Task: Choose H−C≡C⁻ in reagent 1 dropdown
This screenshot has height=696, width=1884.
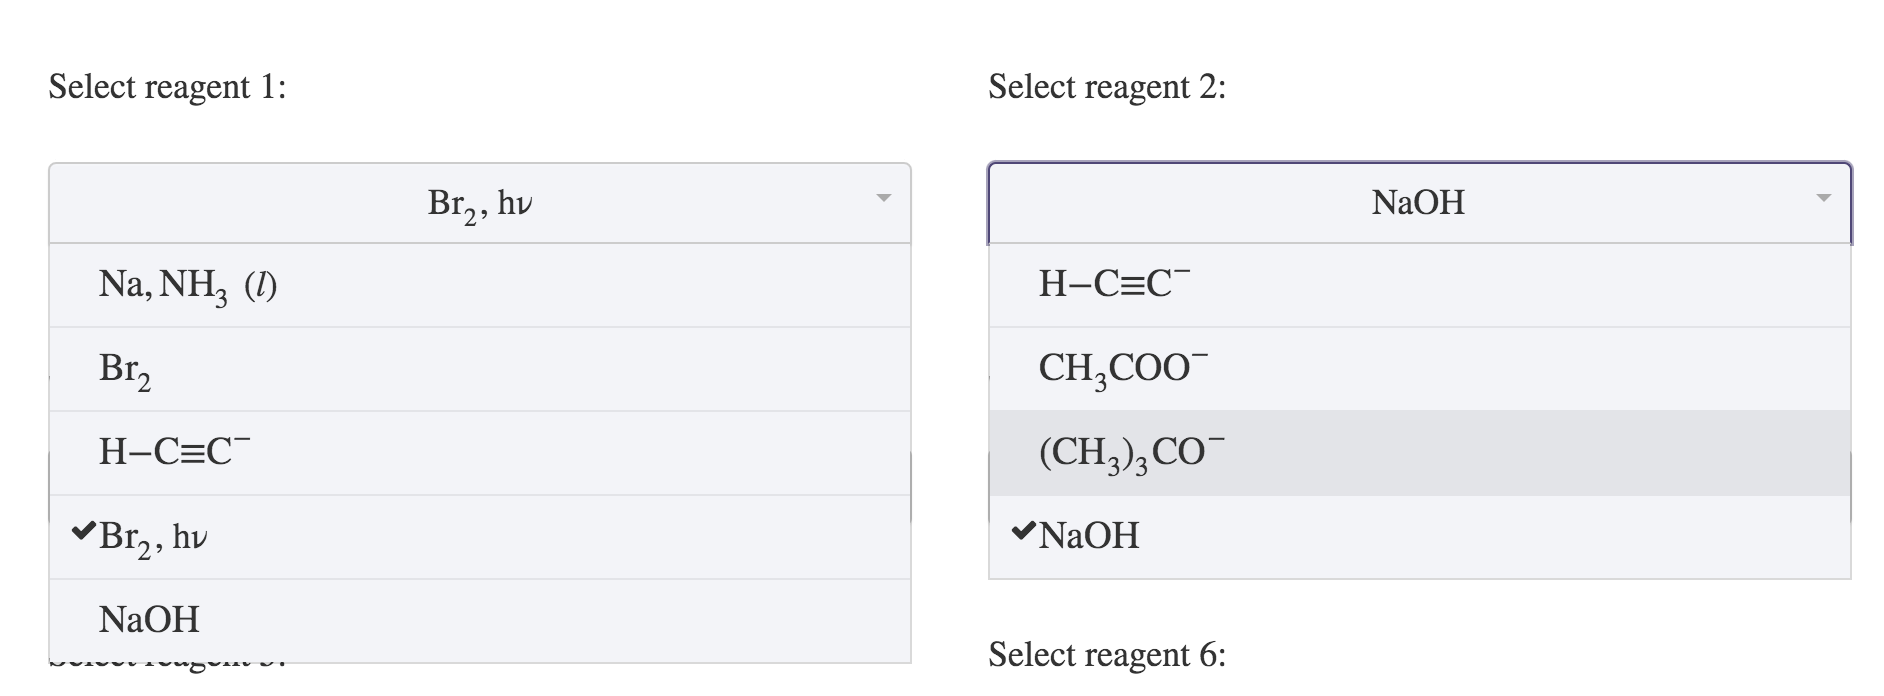Action: 172,451
